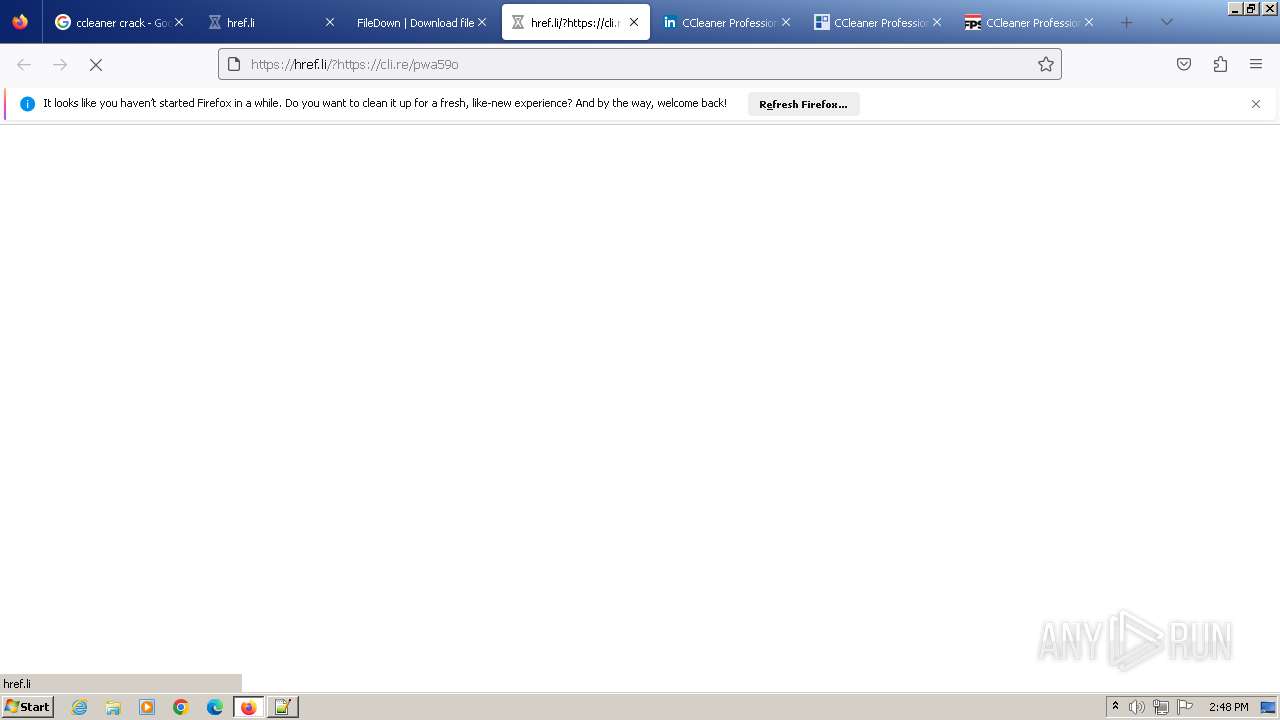Click the page info icon in address bar
The height and width of the screenshot is (720, 1280).
(x=234, y=64)
